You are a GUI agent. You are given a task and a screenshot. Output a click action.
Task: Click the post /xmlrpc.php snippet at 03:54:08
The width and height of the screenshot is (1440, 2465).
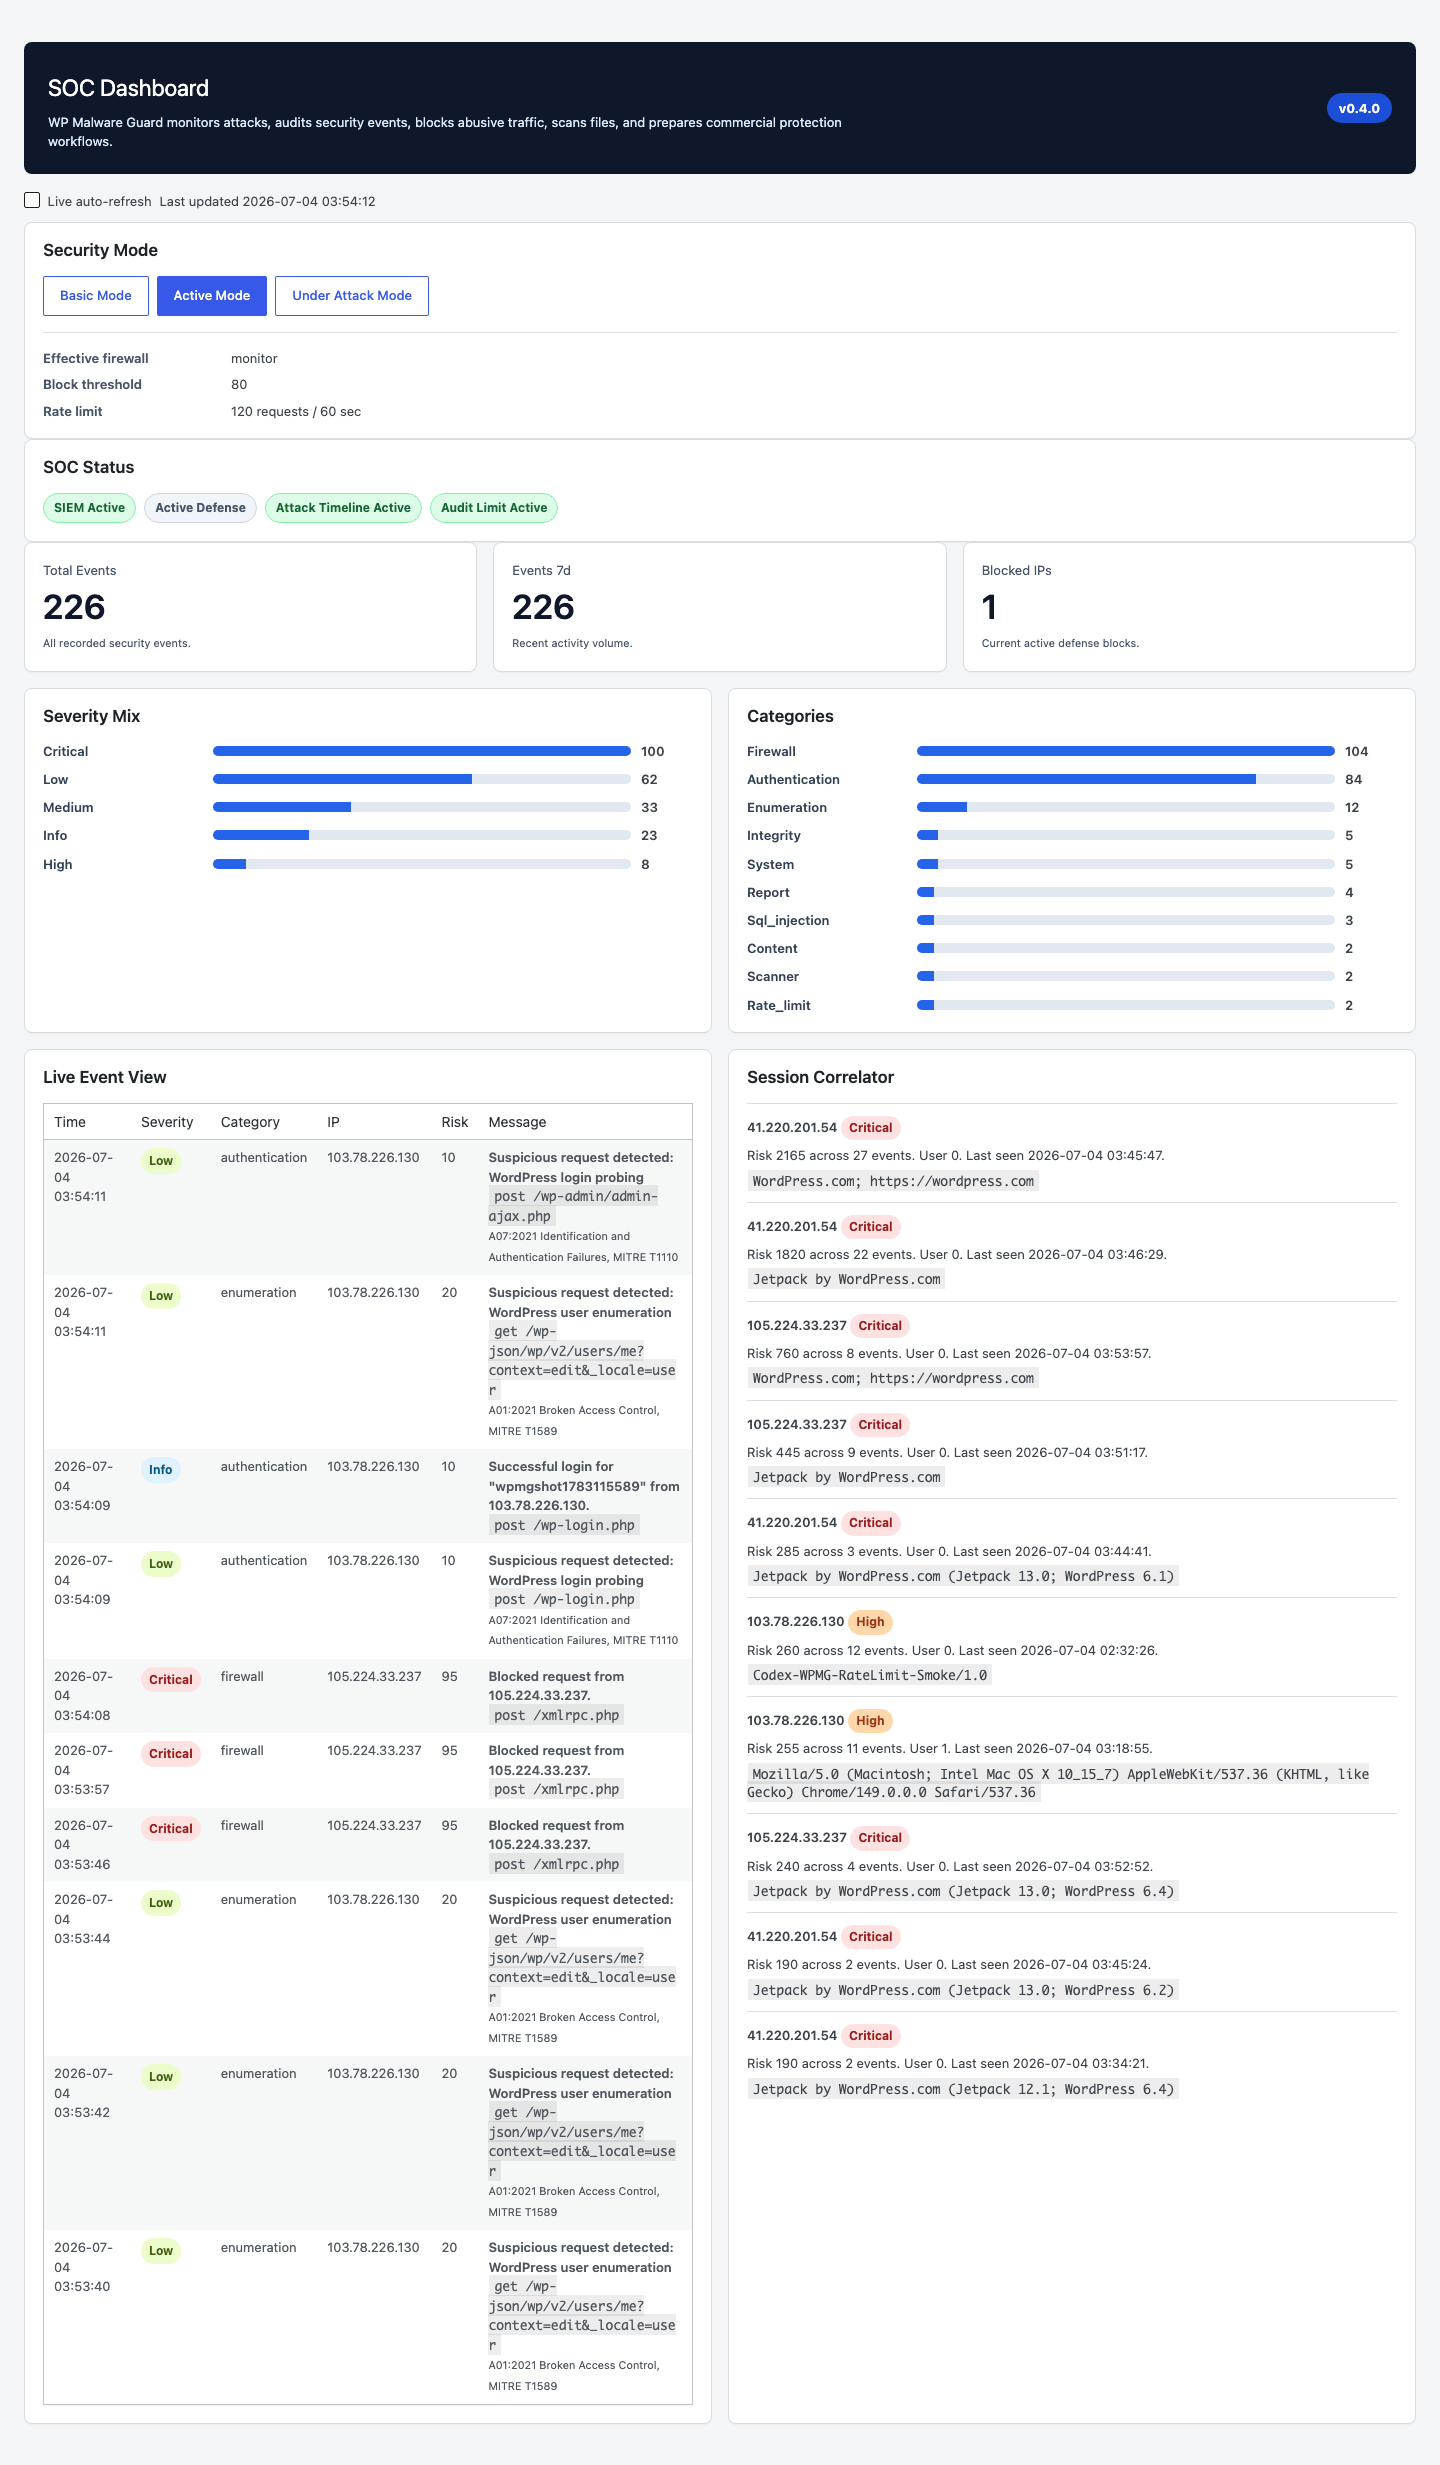coord(556,1715)
